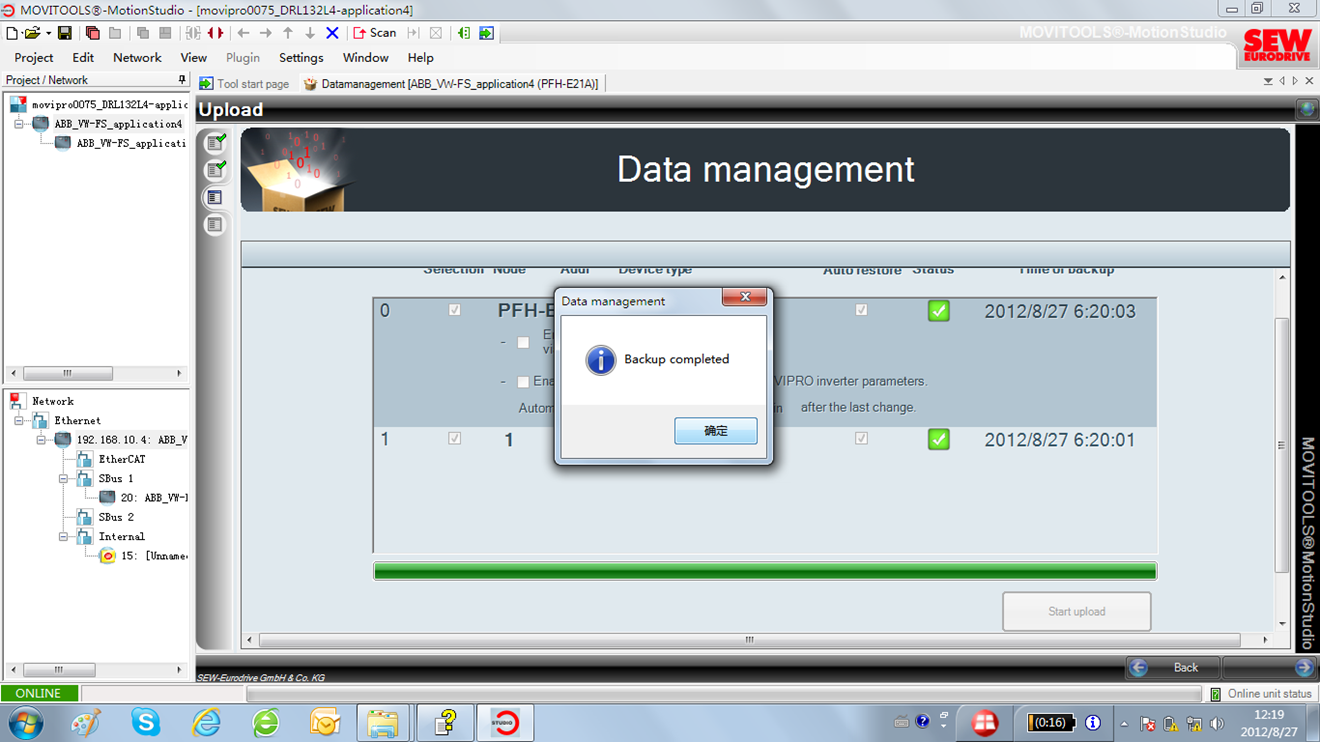Click the Scan network toolbar button
Viewport: 1320px width, 742px height.
[375, 33]
